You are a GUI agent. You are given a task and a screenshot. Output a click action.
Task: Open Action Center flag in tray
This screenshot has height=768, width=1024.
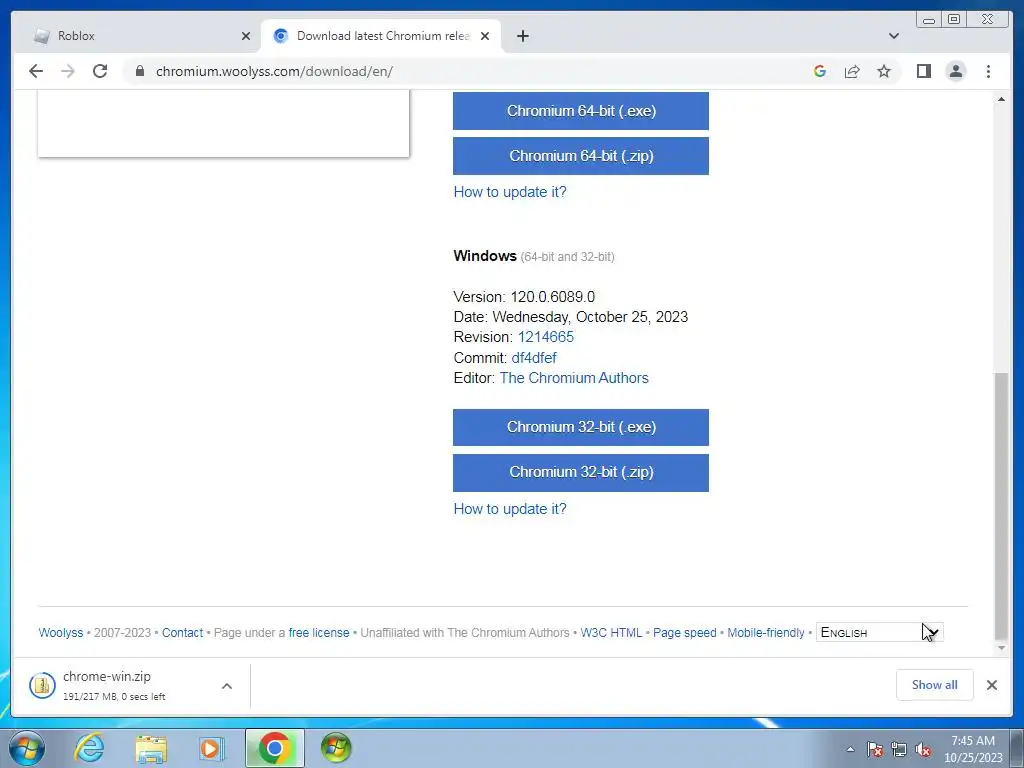pos(875,750)
